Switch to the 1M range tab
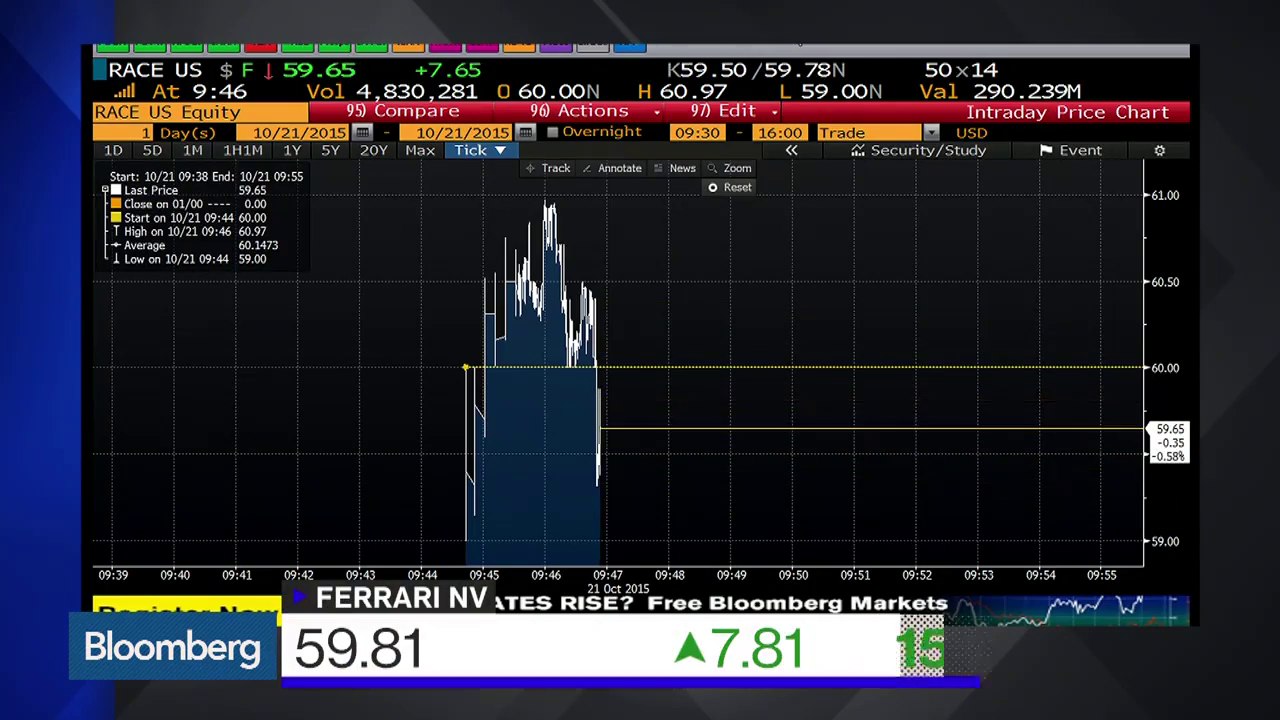This screenshot has width=1280, height=720. 192,150
